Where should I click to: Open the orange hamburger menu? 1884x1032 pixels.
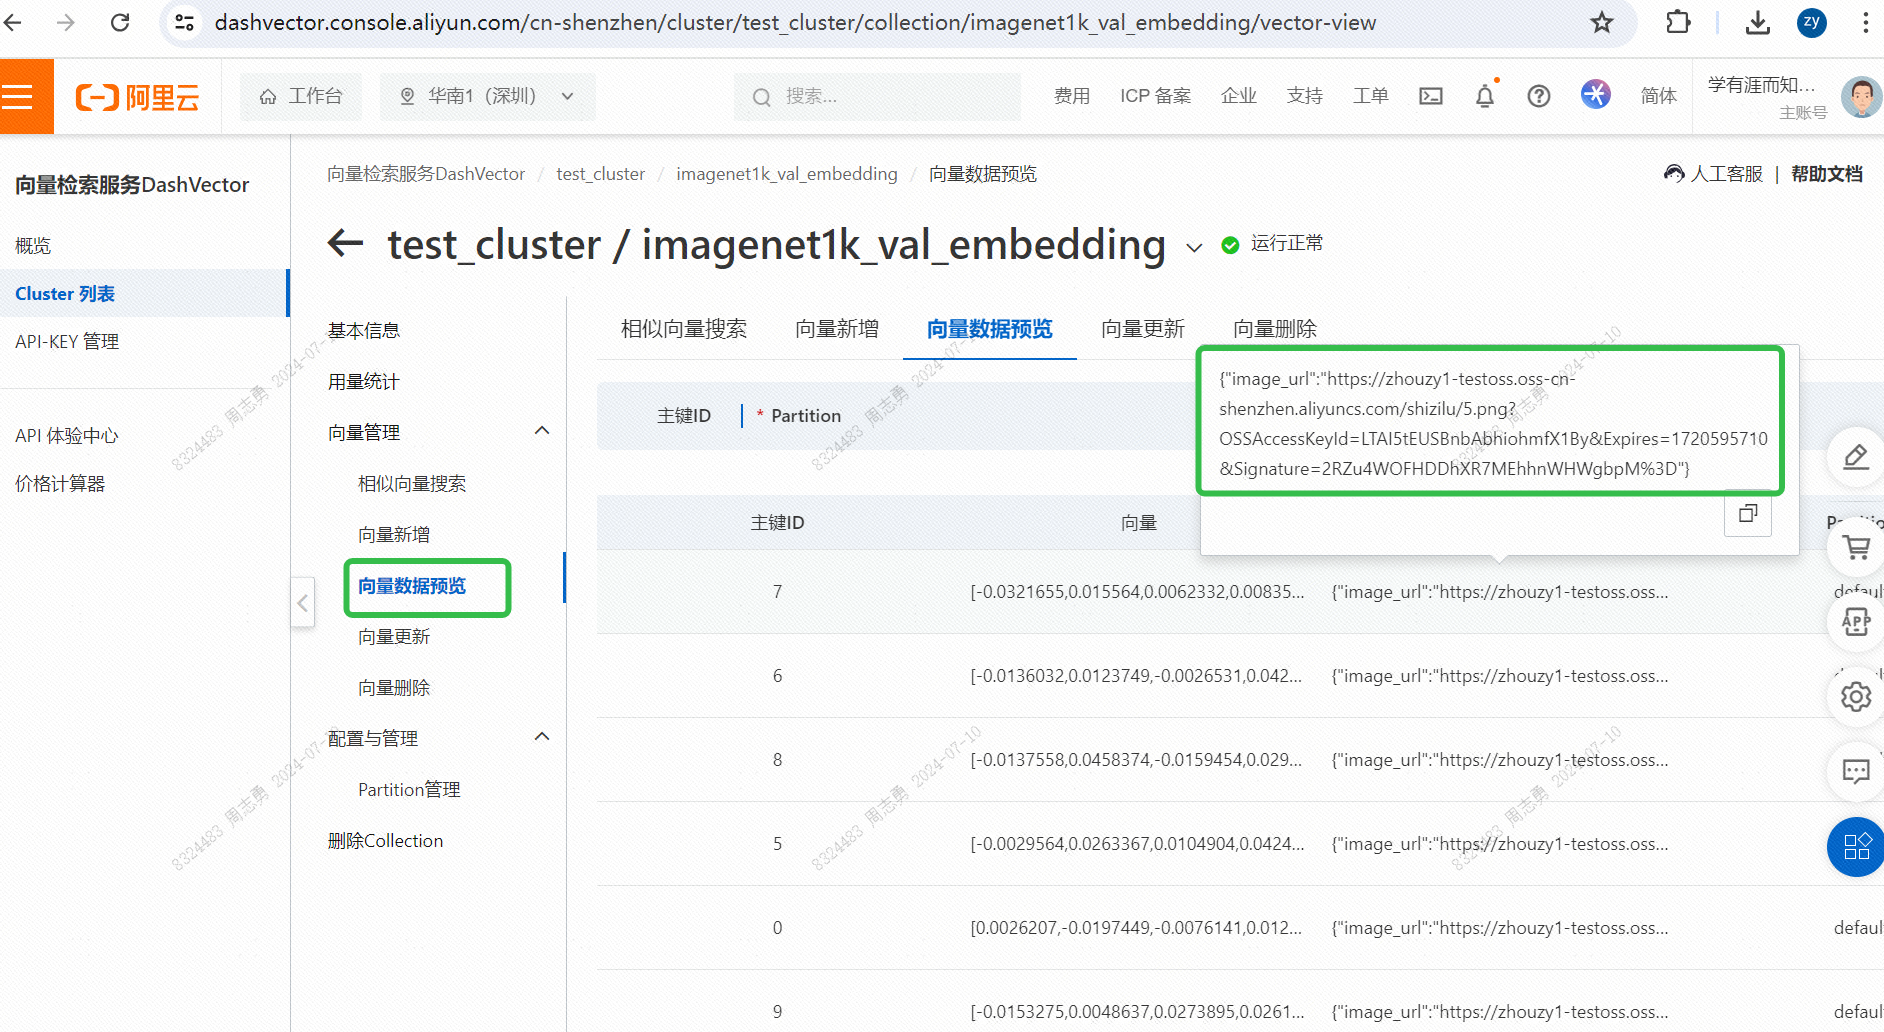tap(18, 96)
